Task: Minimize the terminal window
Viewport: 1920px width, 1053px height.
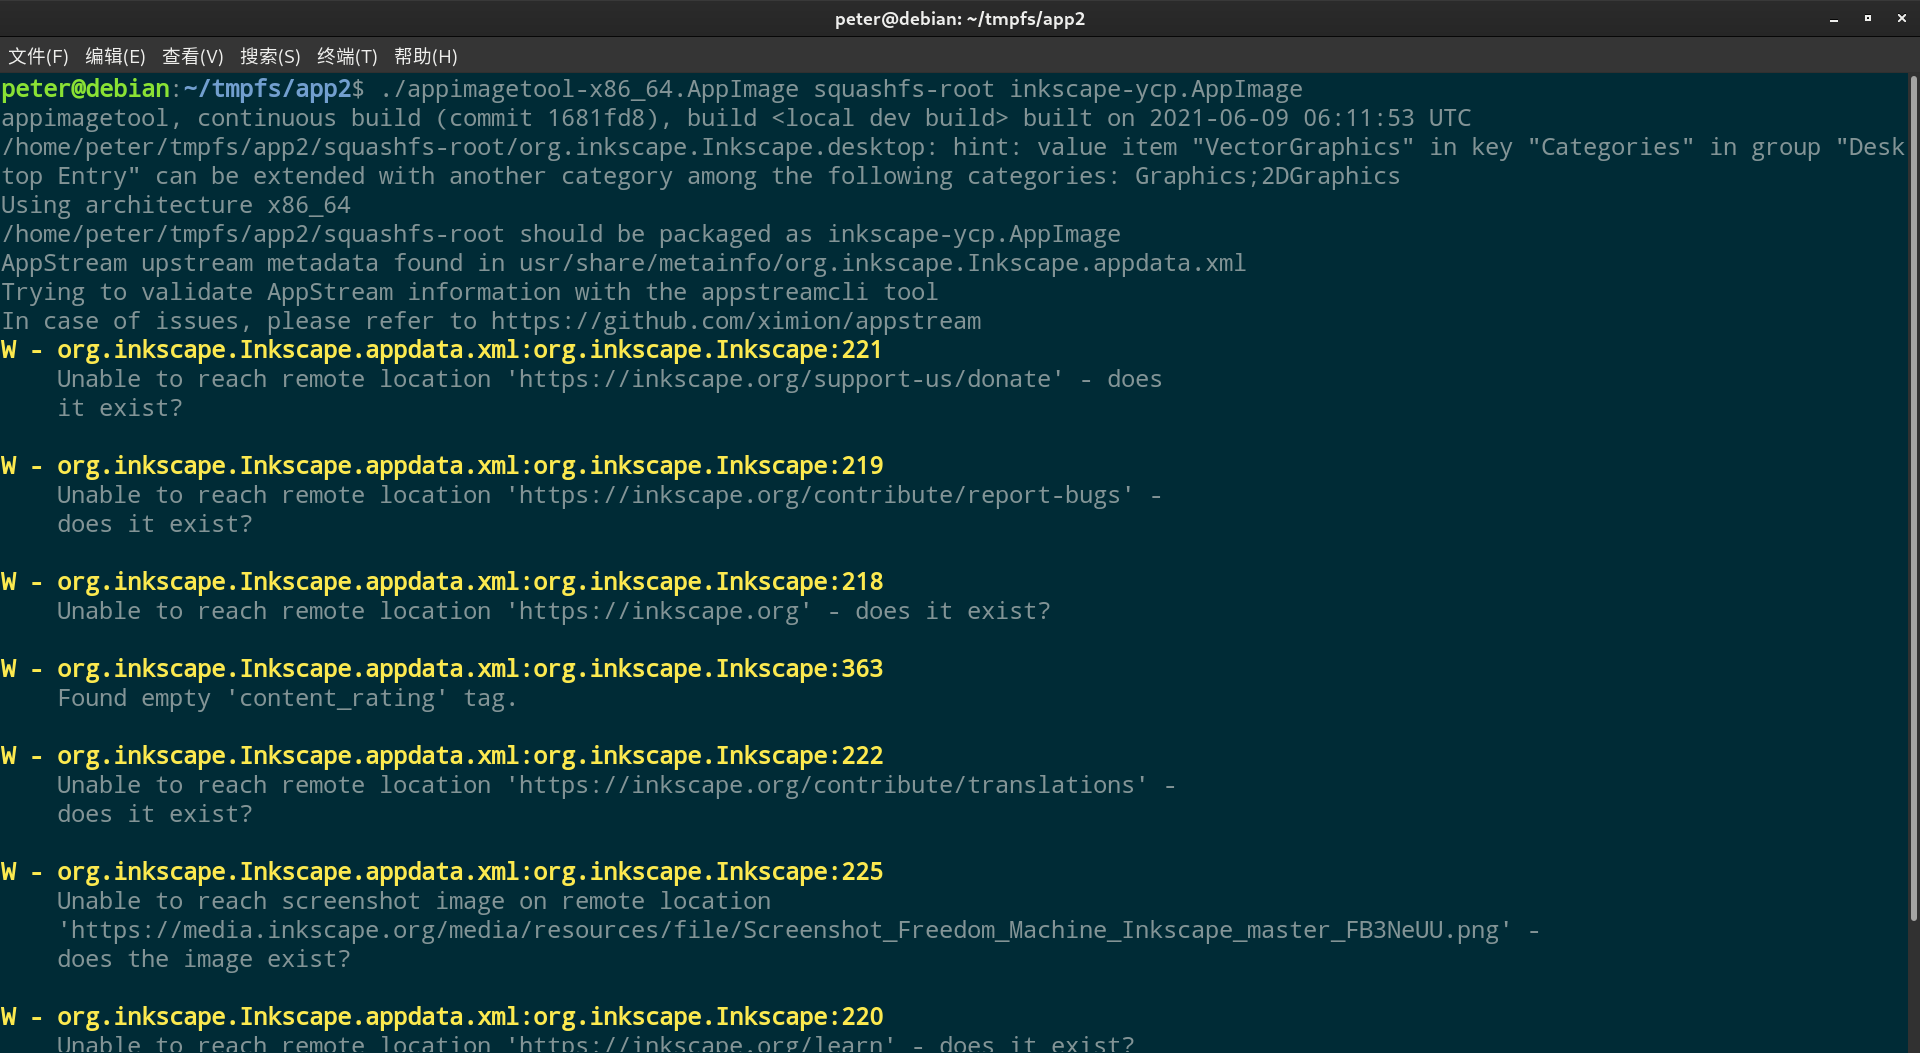Action: tap(1834, 19)
